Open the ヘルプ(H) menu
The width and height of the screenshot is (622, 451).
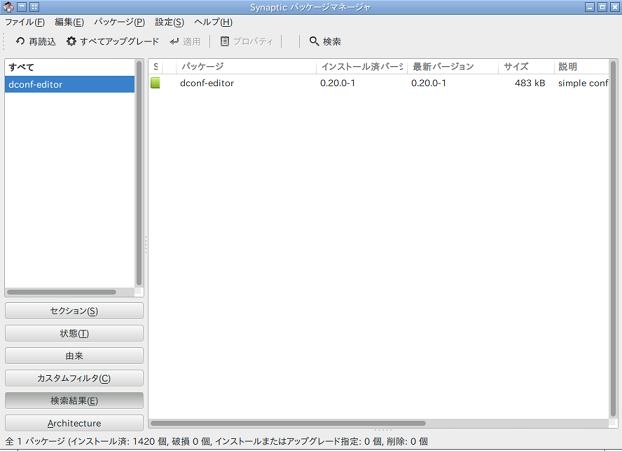click(213, 22)
